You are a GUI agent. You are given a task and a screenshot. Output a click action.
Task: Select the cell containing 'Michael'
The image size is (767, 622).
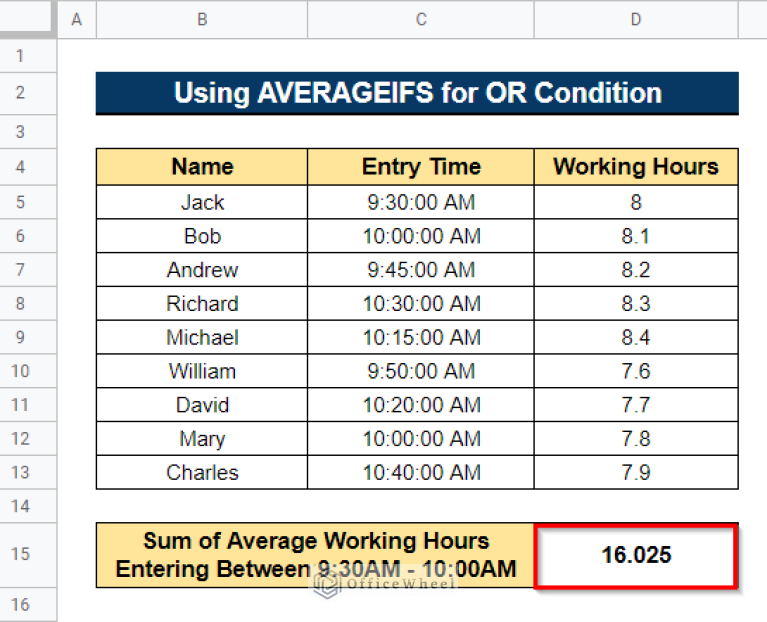[x=202, y=337]
